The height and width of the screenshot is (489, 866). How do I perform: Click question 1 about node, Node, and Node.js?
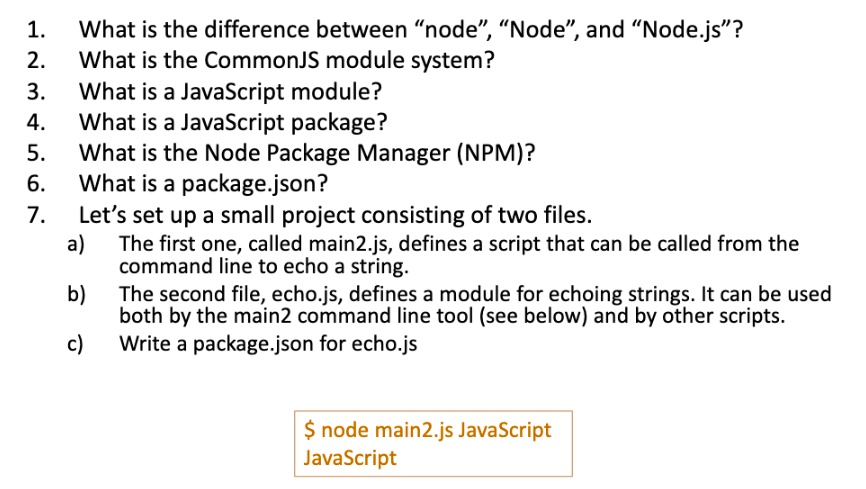coord(410,30)
